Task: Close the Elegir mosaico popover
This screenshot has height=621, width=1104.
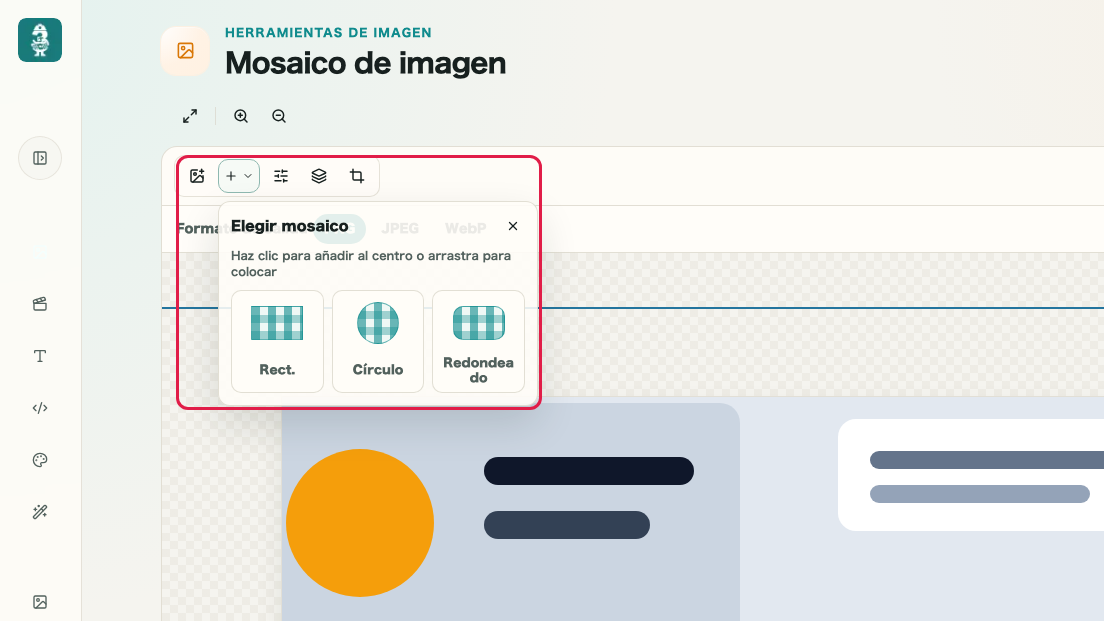Action: [513, 226]
